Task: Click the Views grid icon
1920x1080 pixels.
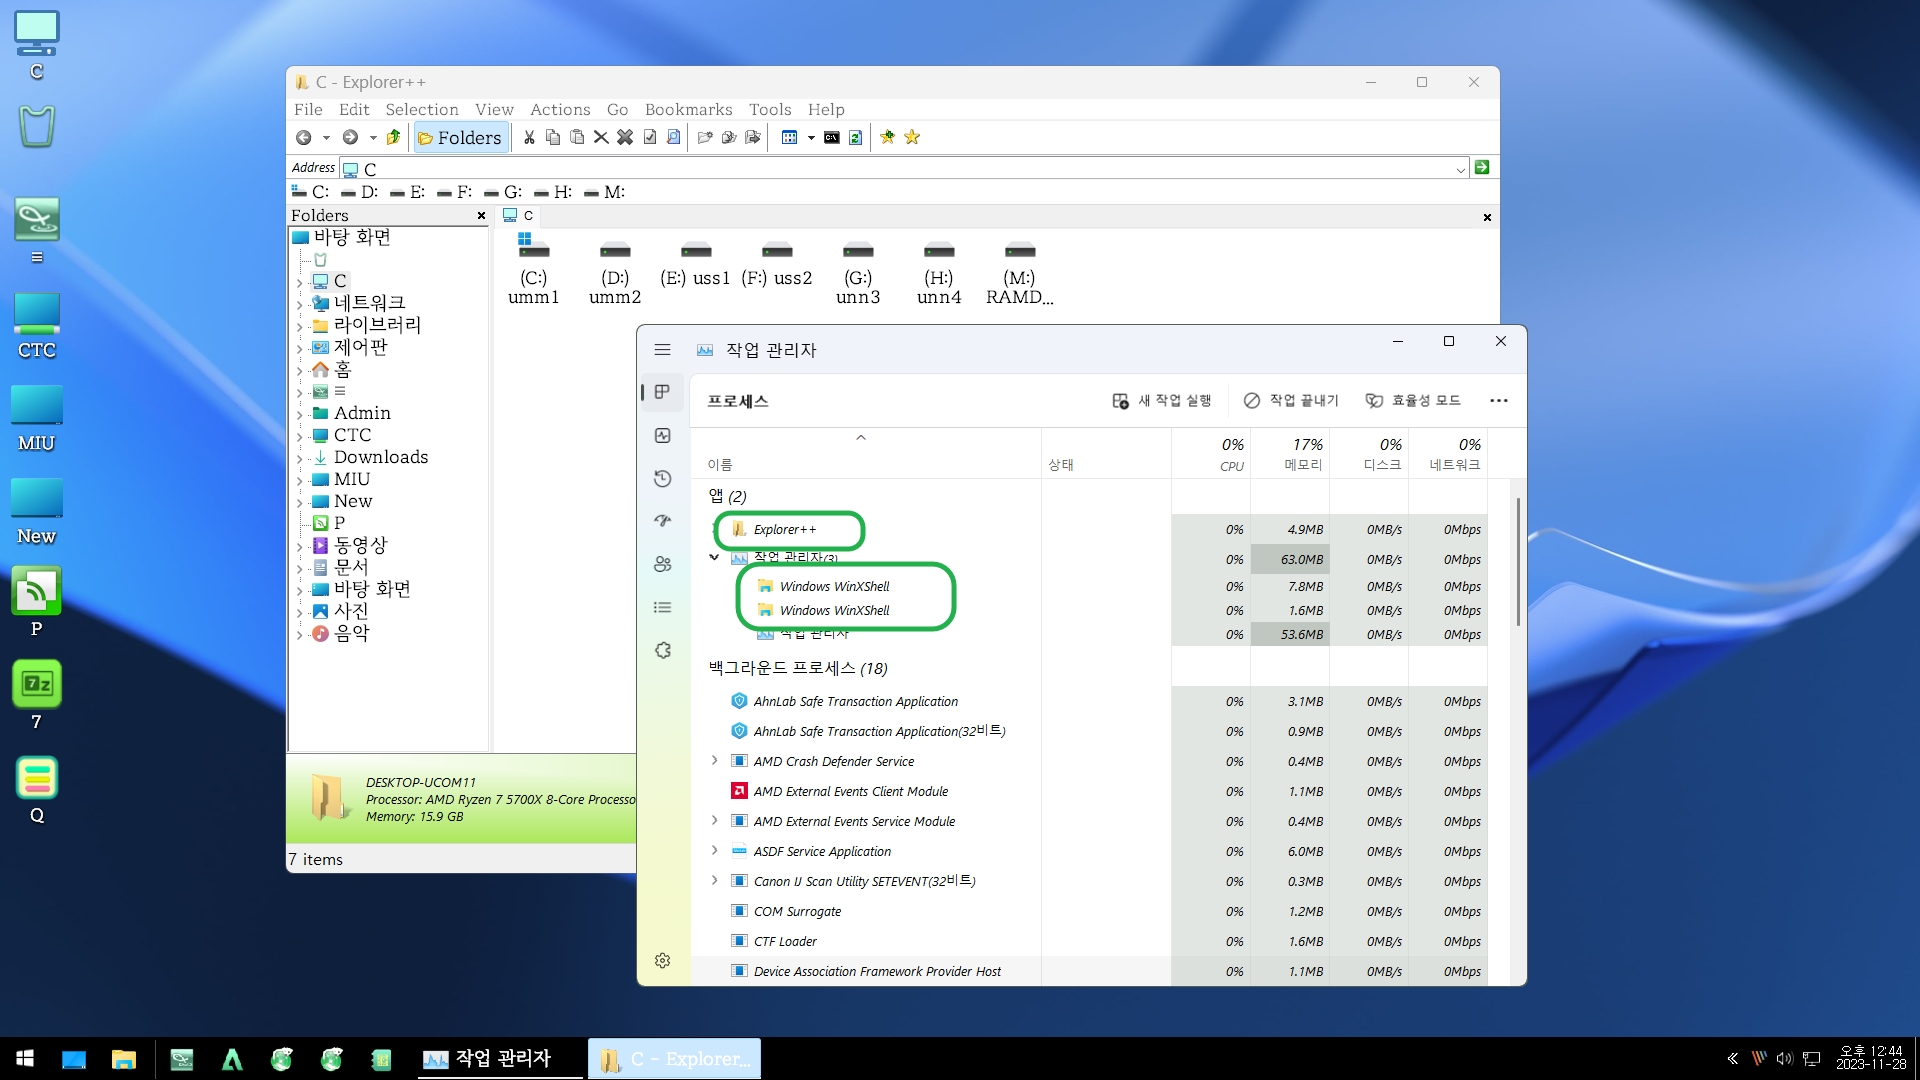Action: click(x=789, y=138)
